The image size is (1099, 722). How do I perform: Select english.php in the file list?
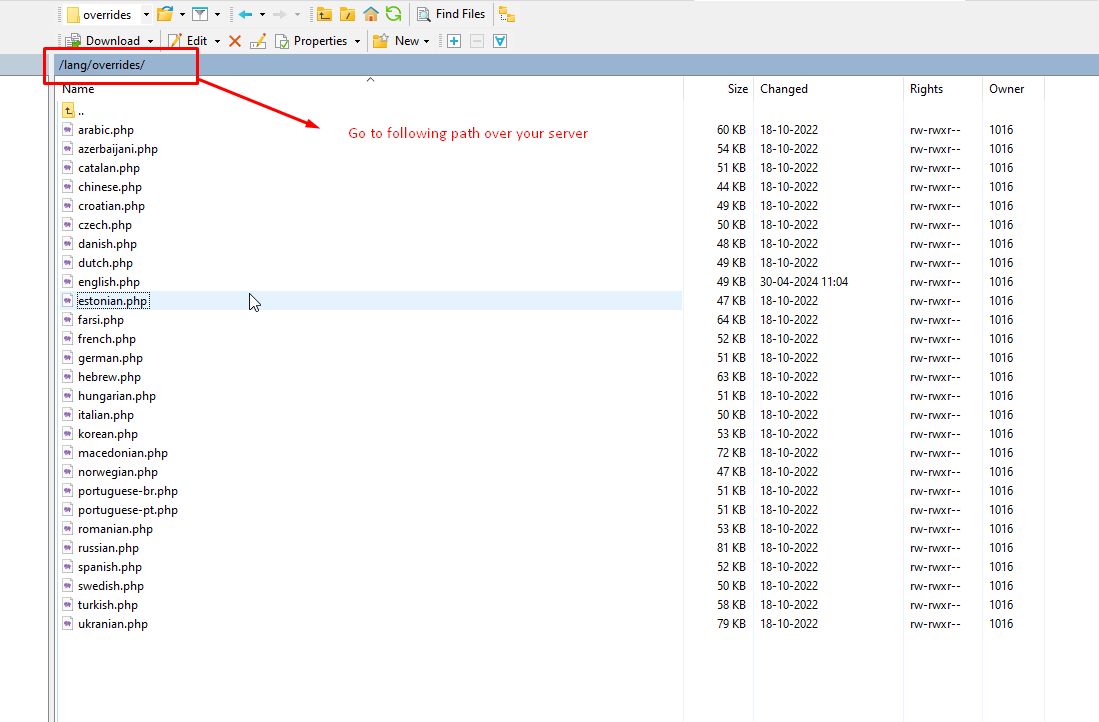click(x=109, y=282)
